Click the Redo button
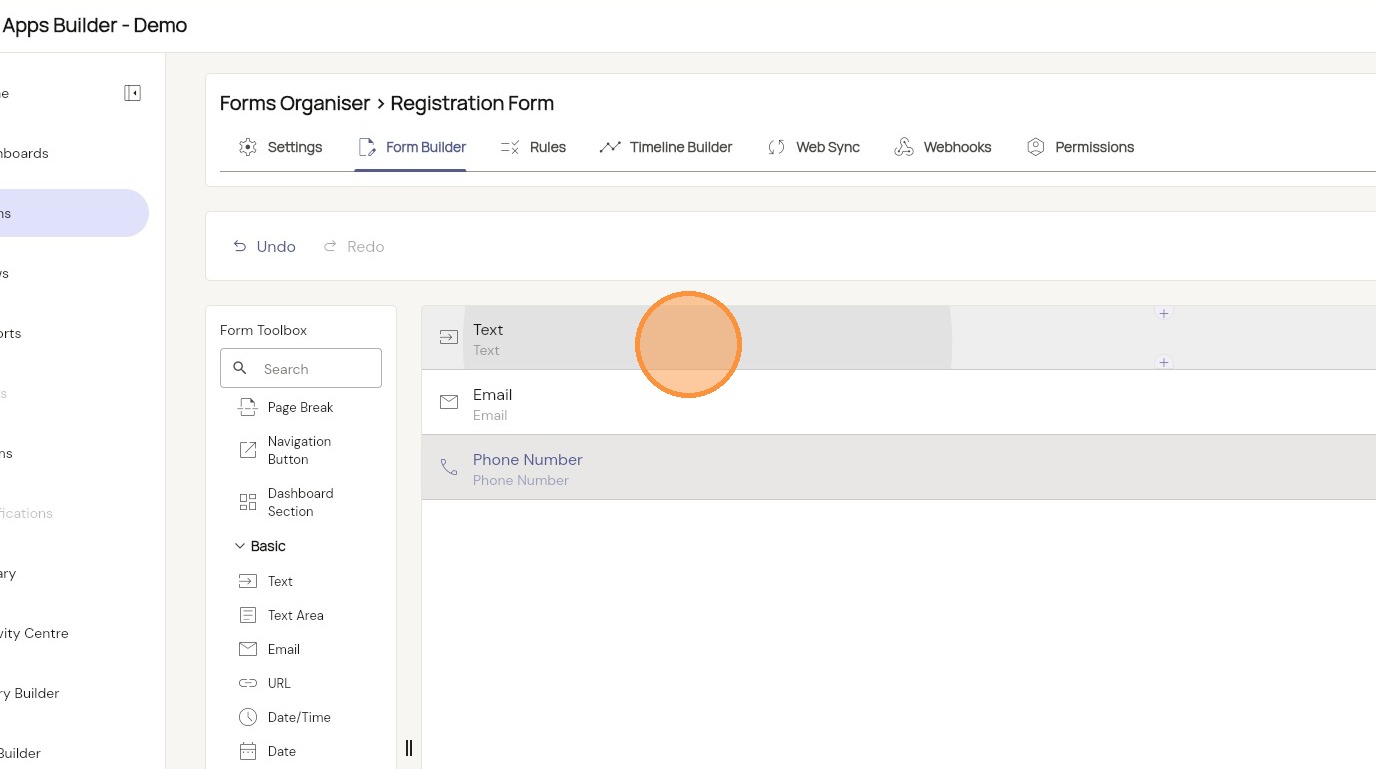This screenshot has width=1376, height=769. tap(354, 246)
